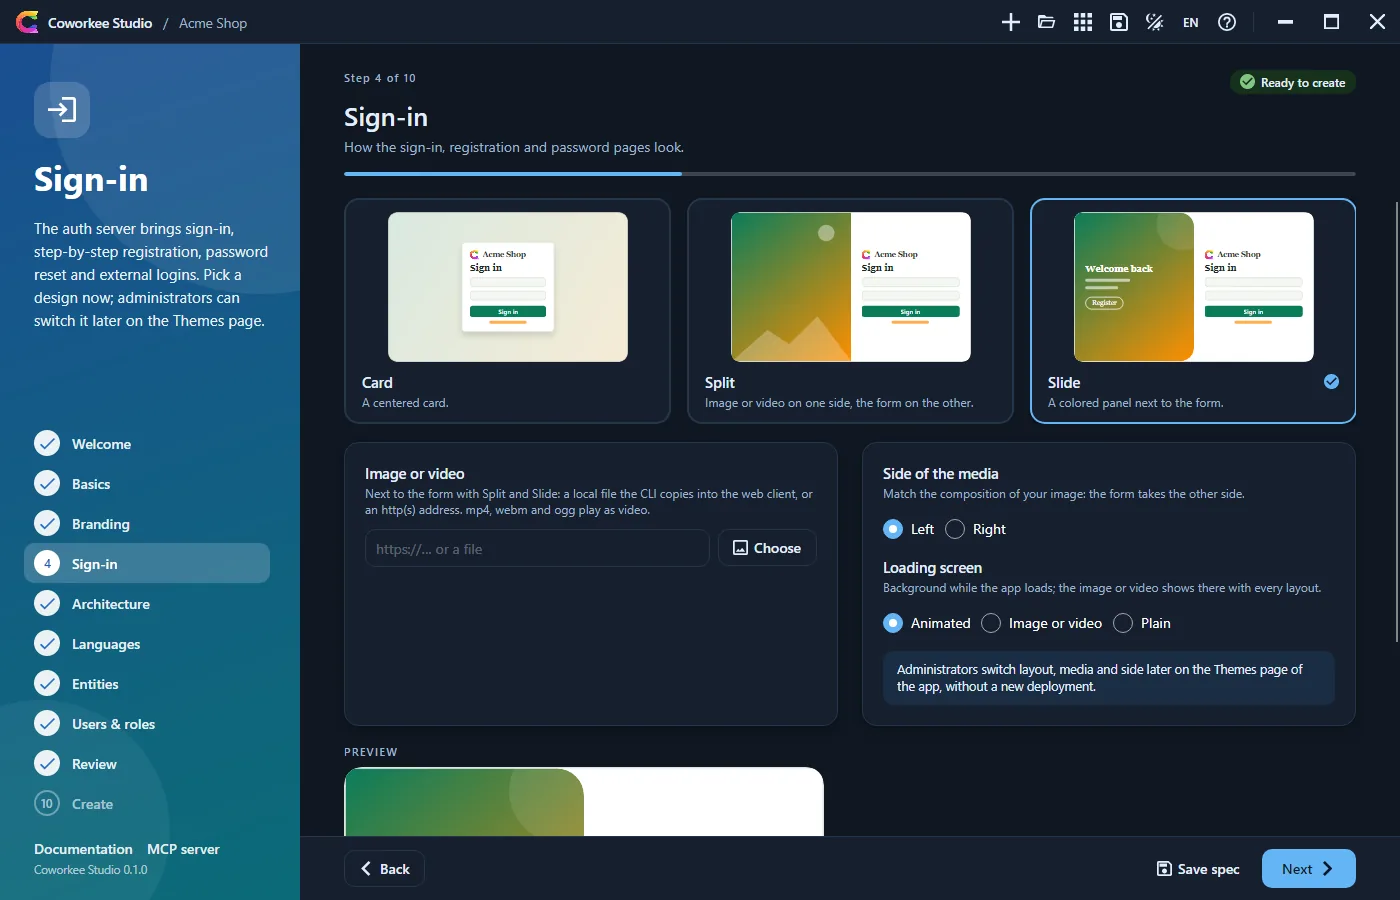Click the large sign-in arrow sidebar icon

[x=62, y=109]
